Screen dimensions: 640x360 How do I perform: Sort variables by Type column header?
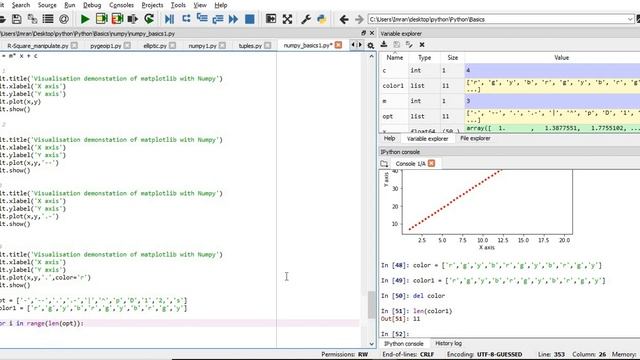tap(424, 58)
